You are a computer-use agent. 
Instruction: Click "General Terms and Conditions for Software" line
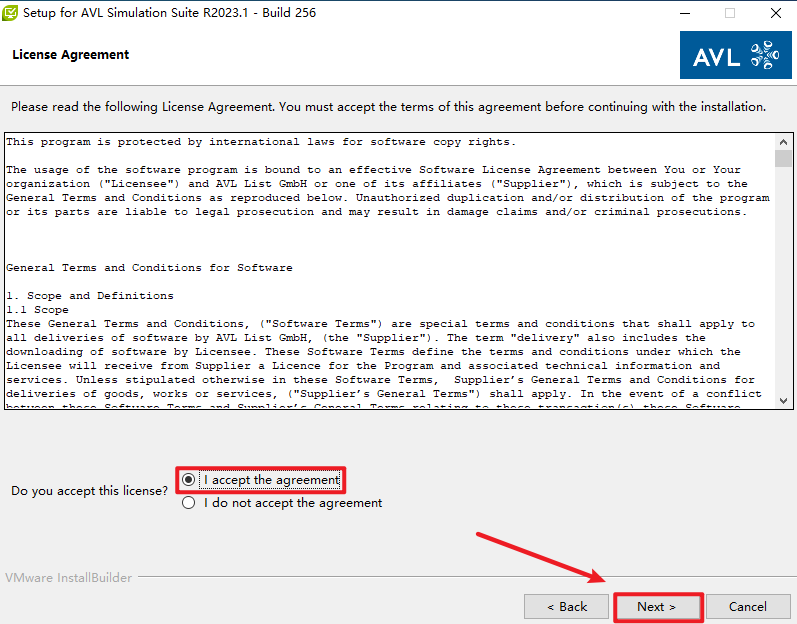pos(149,268)
